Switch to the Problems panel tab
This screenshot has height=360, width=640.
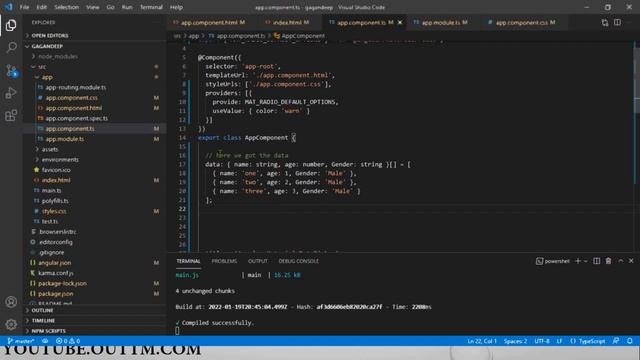tap(224, 261)
